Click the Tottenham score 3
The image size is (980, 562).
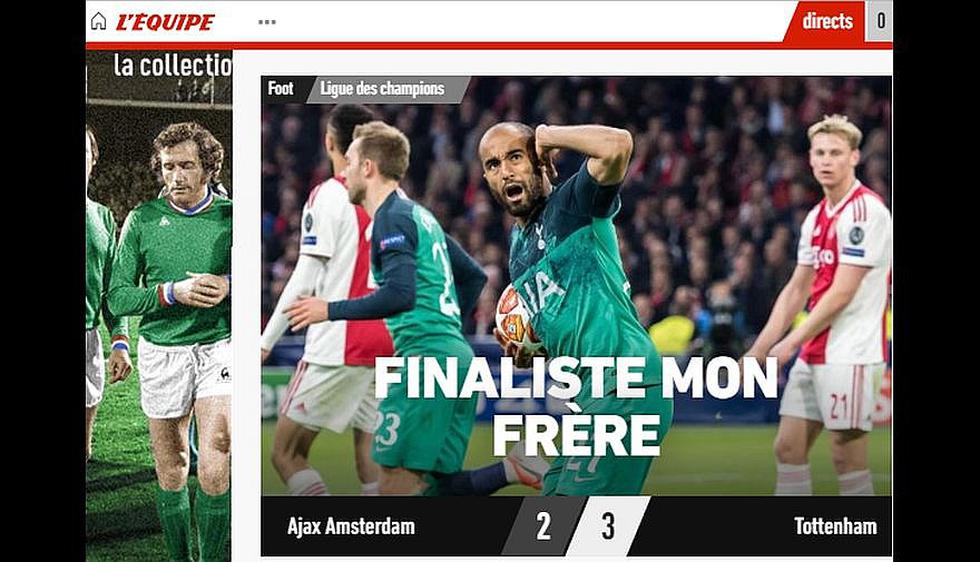(x=608, y=526)
